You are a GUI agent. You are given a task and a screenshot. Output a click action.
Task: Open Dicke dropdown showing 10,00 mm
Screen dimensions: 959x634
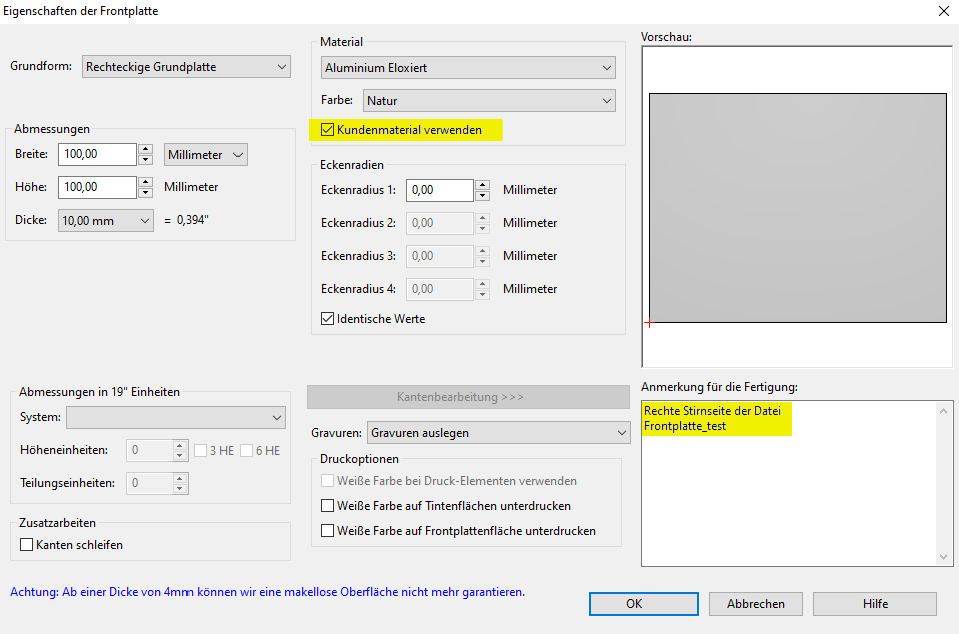point(106,220)
